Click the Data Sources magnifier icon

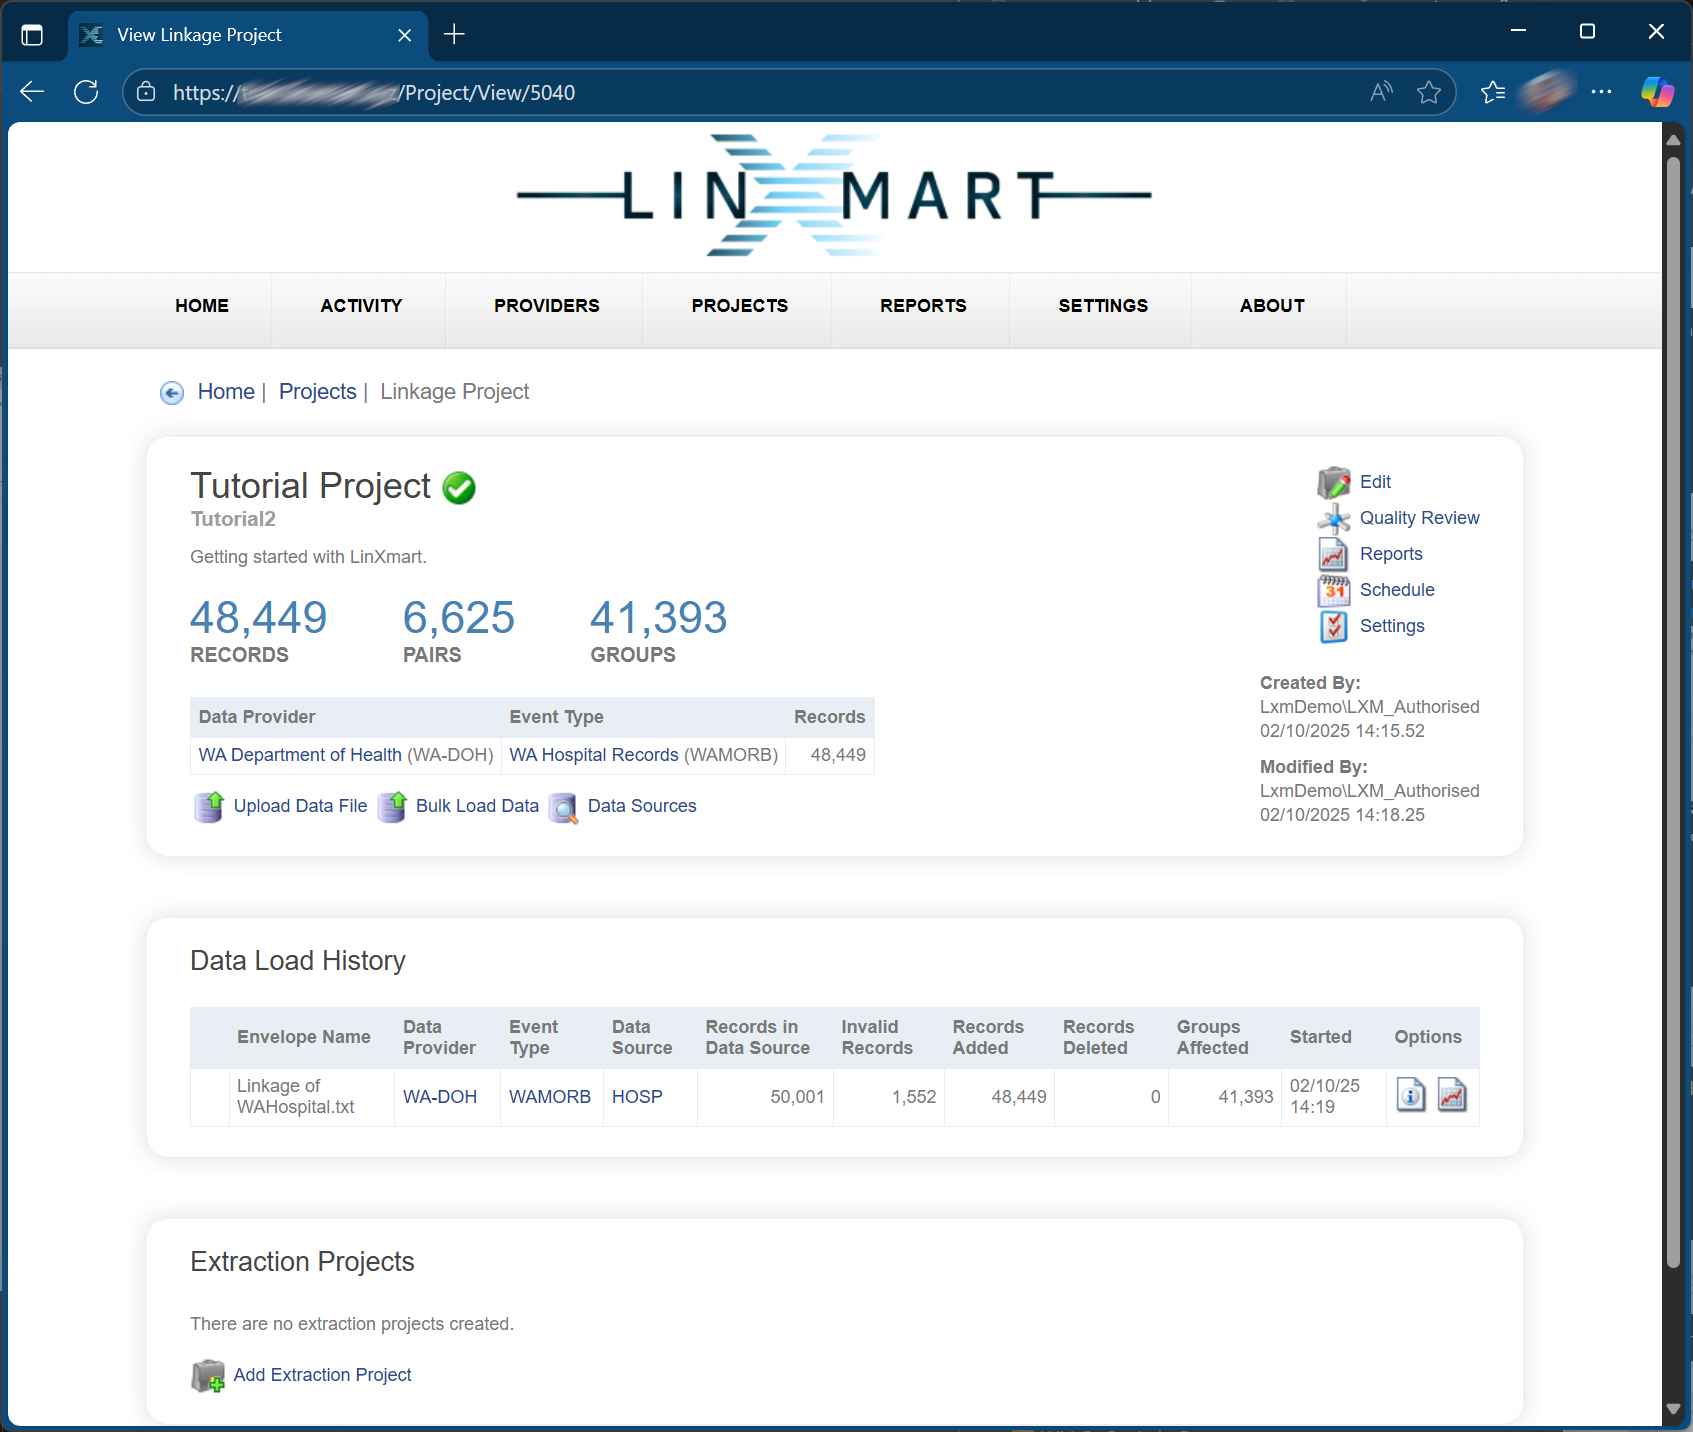(564, 807)
